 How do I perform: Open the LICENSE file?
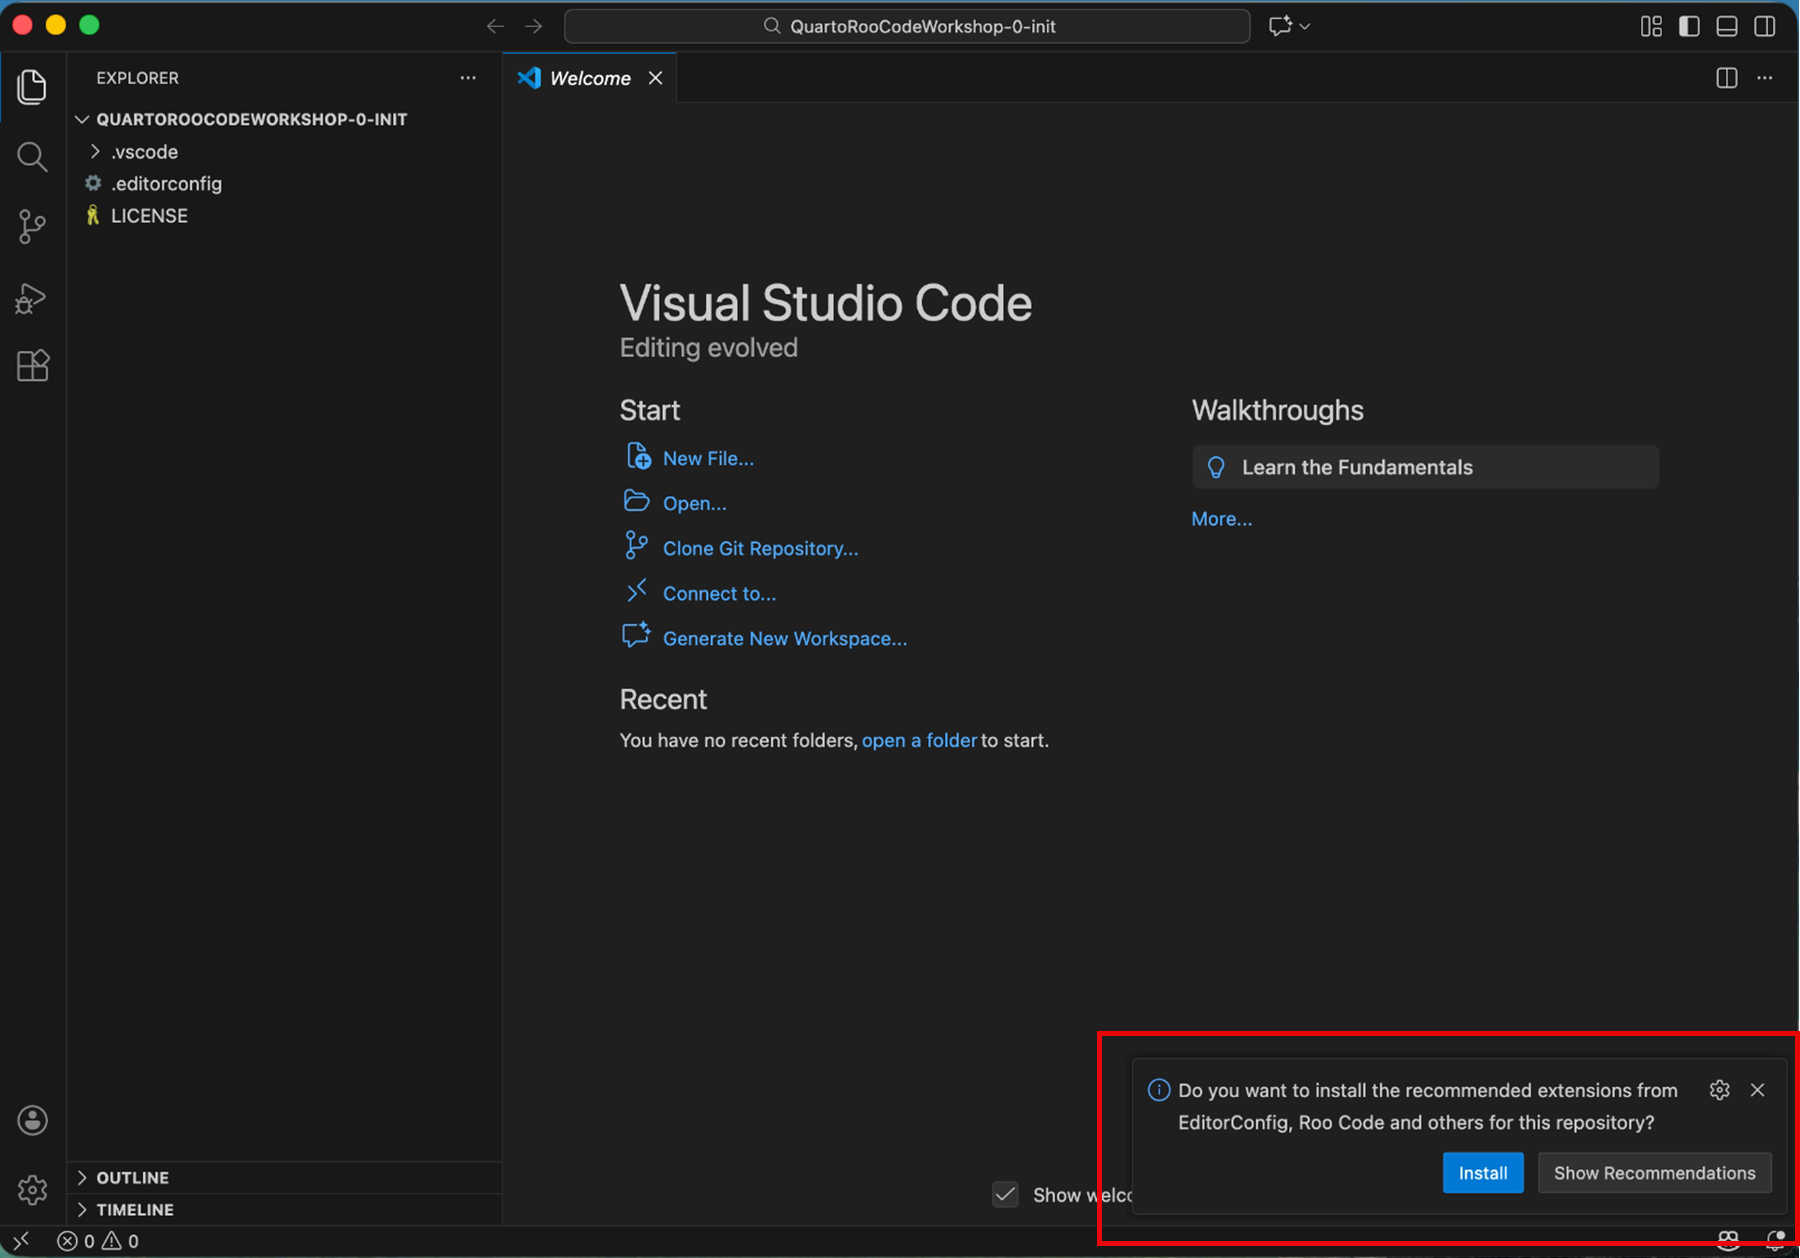pos(149,216)
